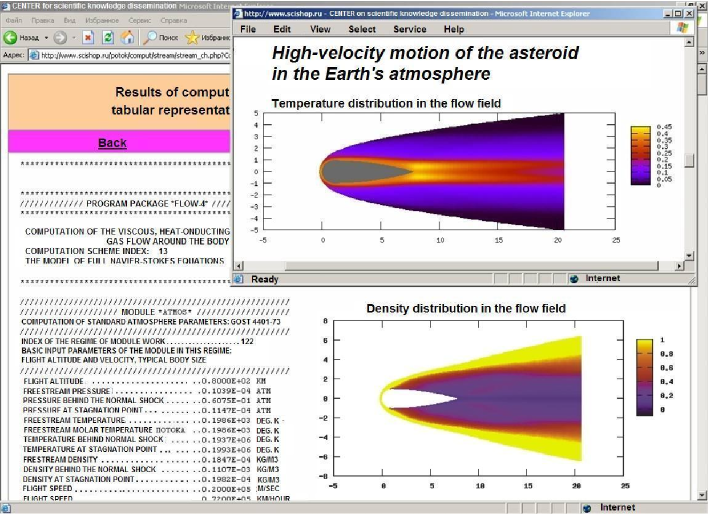Click the grey Forward arrow icon
The height and width of the screenshot is (514, 708).
coord(60,37)
